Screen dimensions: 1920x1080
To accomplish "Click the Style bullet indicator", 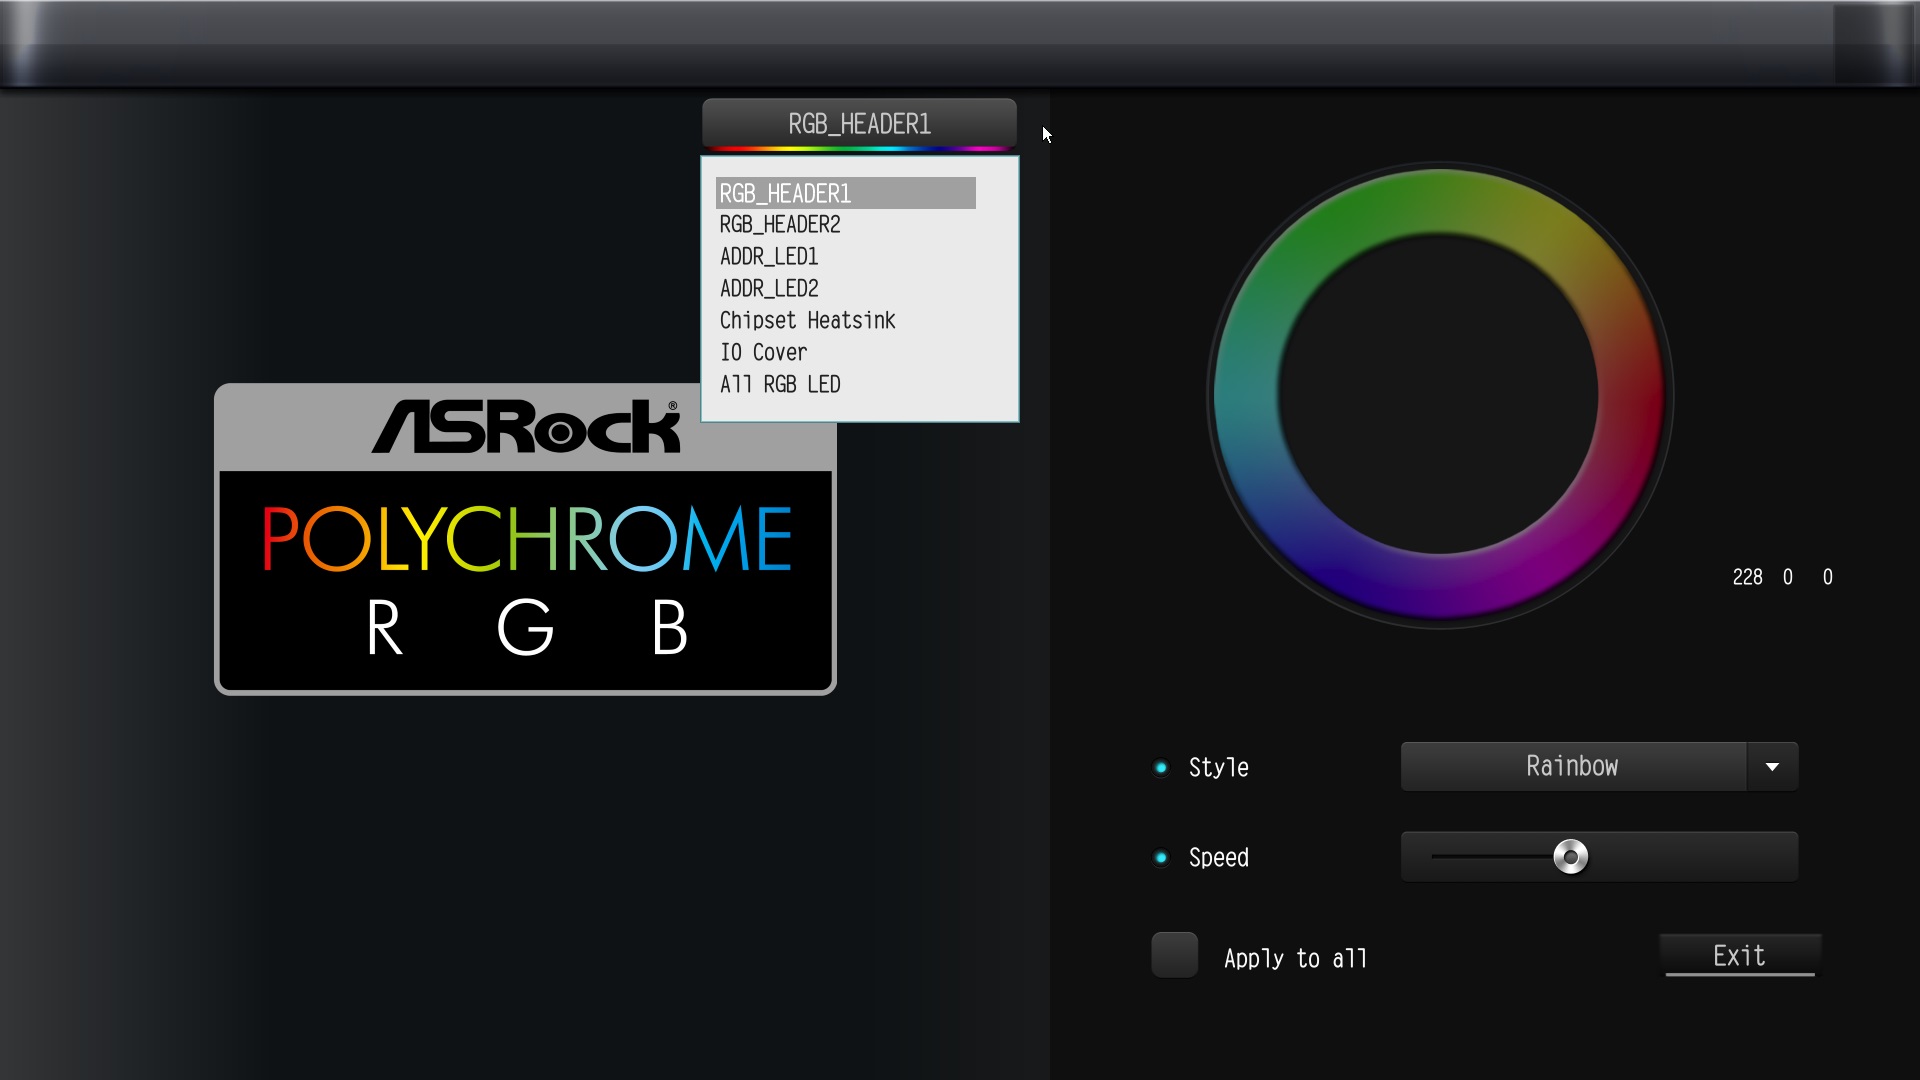I will [x=1161, y=768].
